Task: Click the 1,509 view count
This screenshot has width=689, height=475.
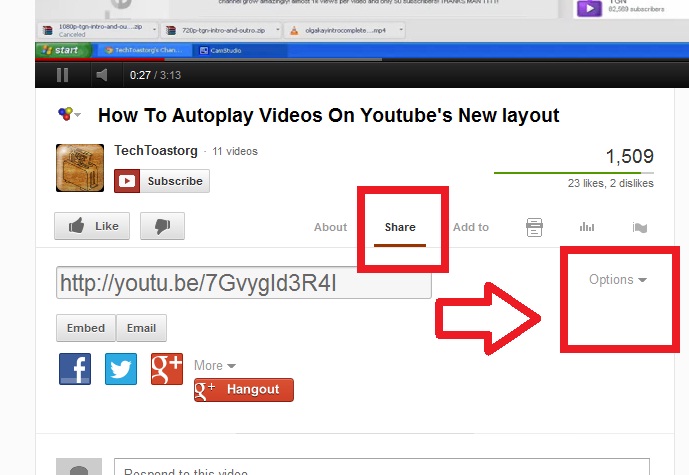Action: pos(629,156)
